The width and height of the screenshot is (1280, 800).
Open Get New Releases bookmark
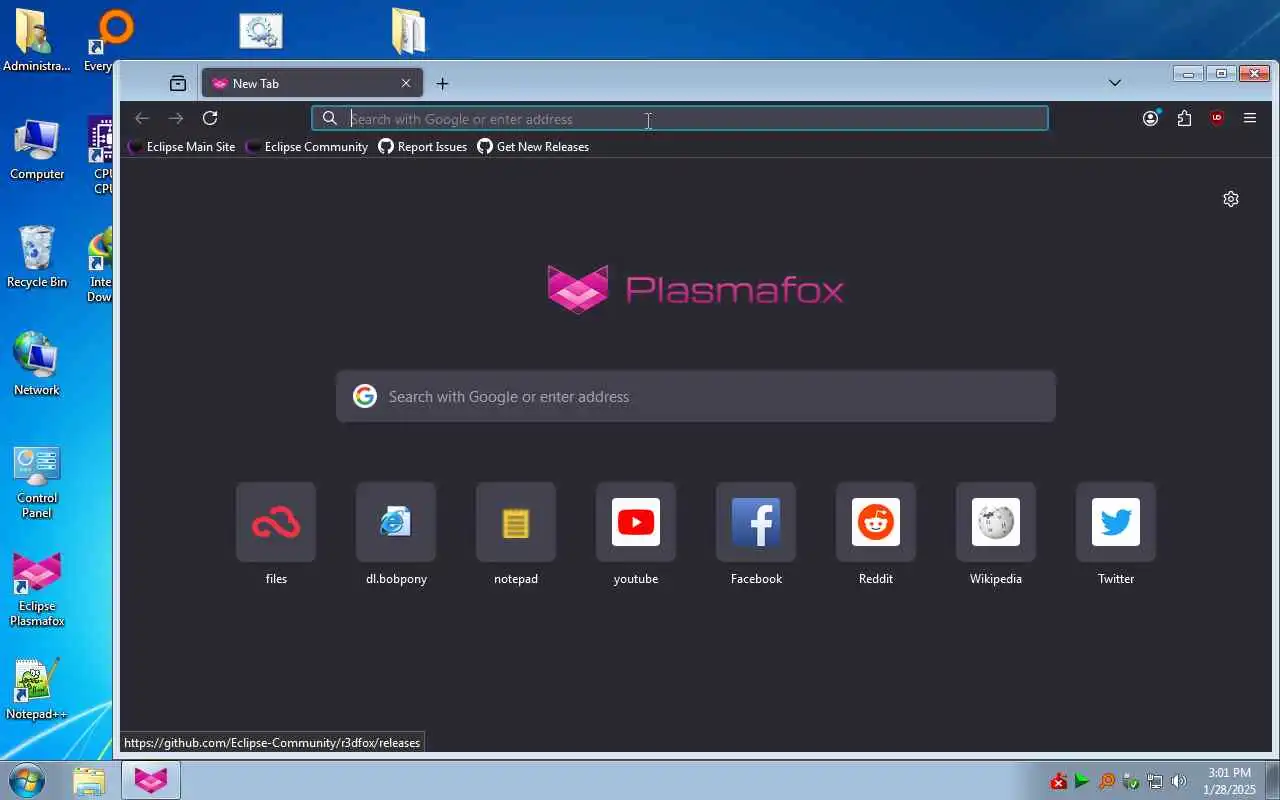pos(533,147)
